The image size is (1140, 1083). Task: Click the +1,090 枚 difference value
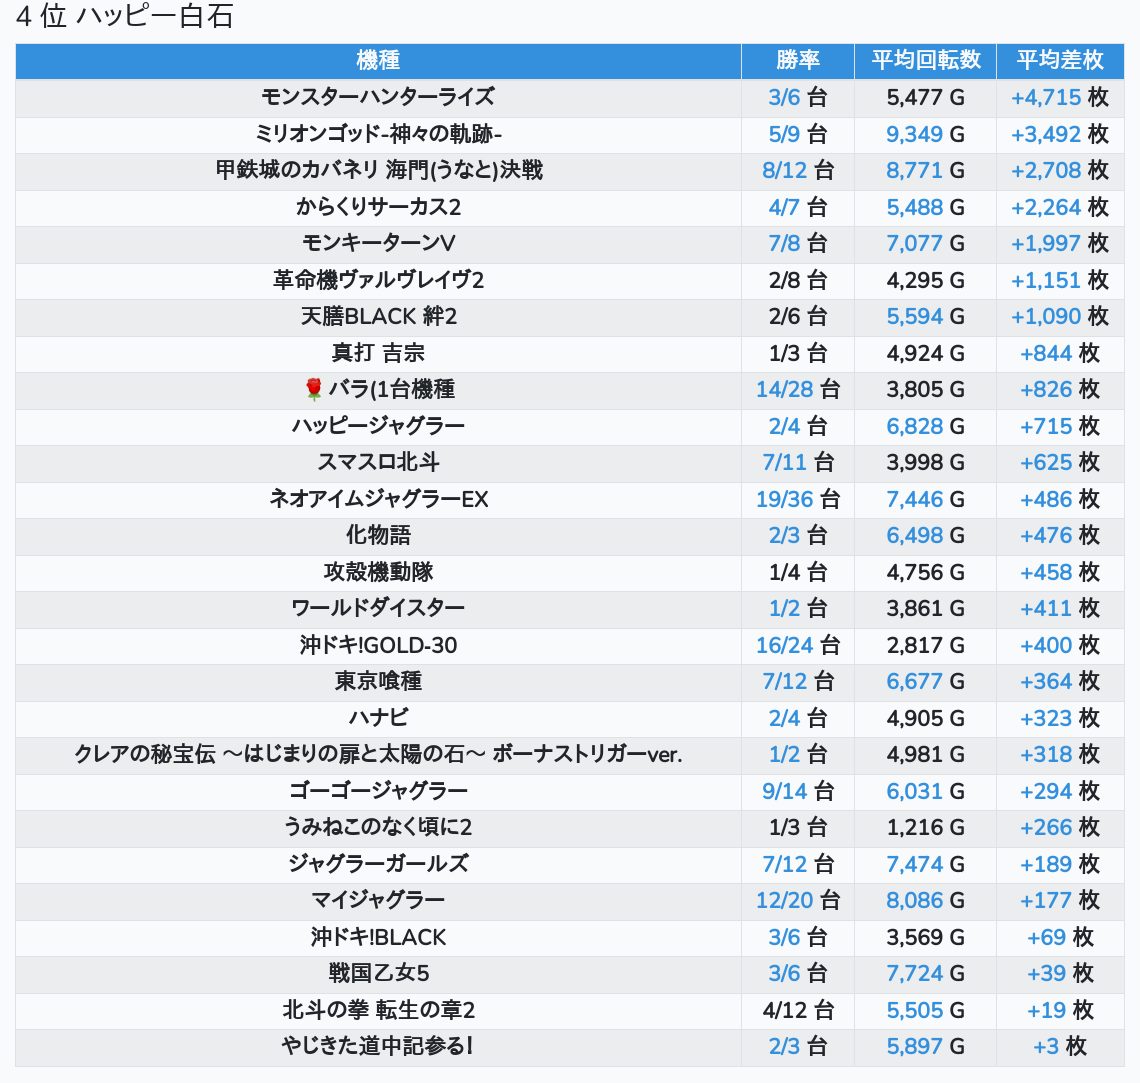(x=1060, y=316)
